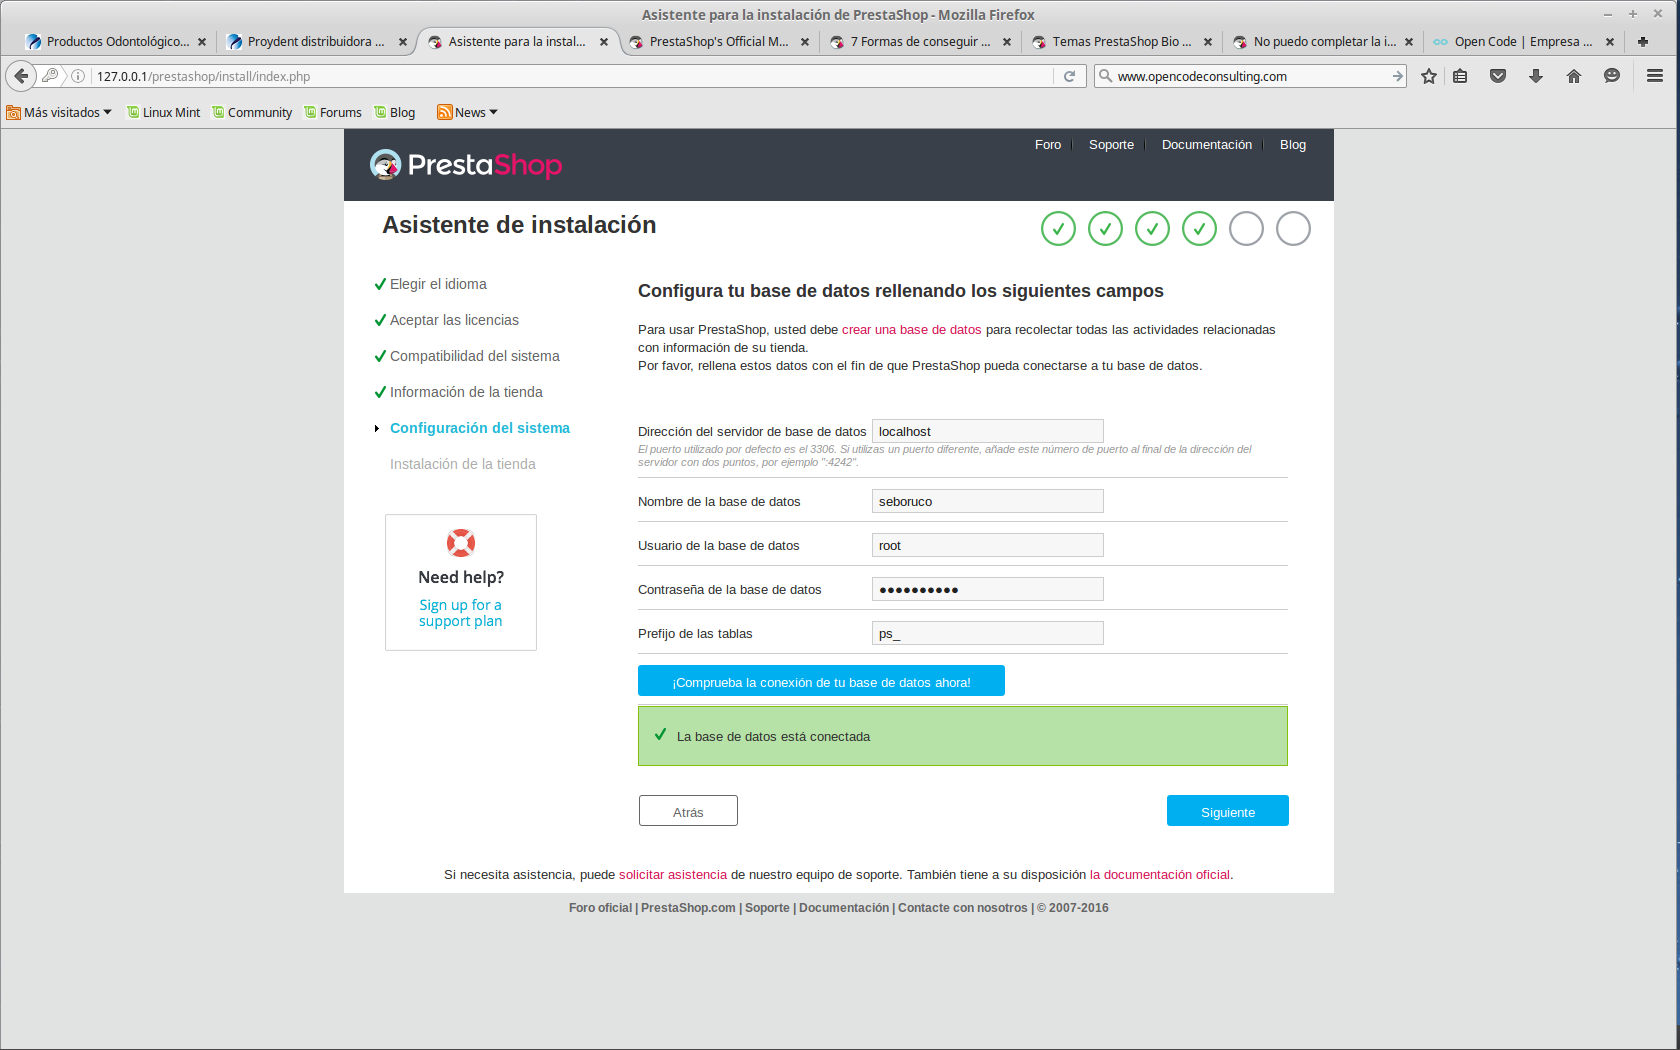Image resolution: width=1680 pixels, height=1050 pixels.
Task: Click the life-ring Need help icon
Action: pyautogui.click(x=461, y=543)
